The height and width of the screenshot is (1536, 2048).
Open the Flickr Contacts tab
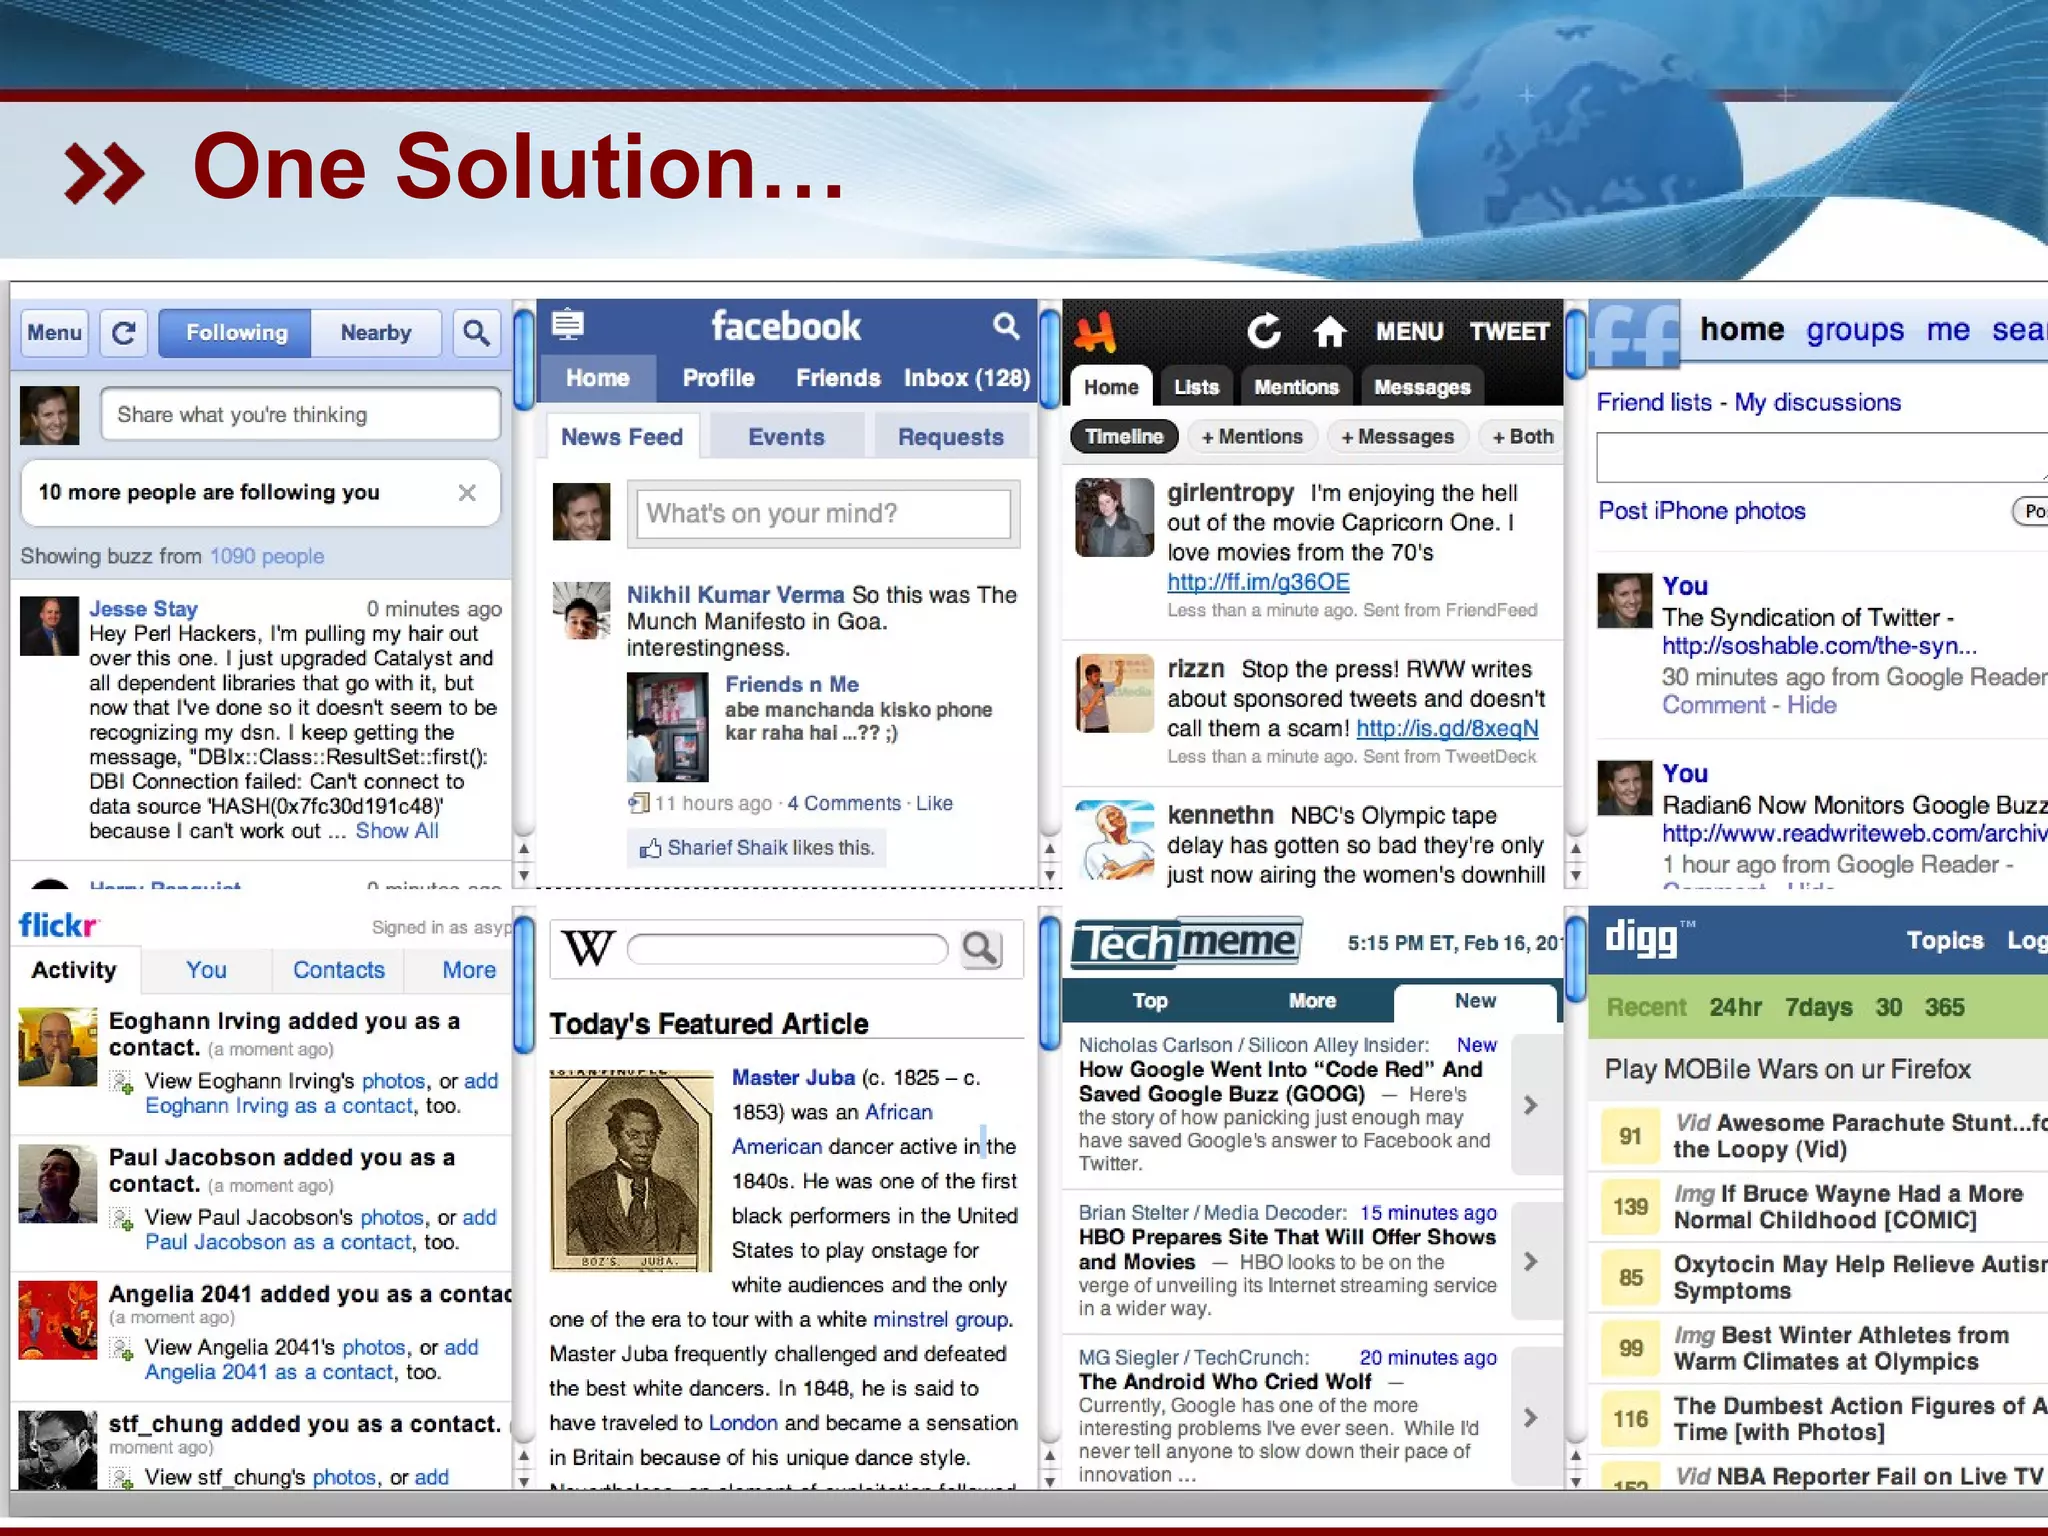pos(338,970)
